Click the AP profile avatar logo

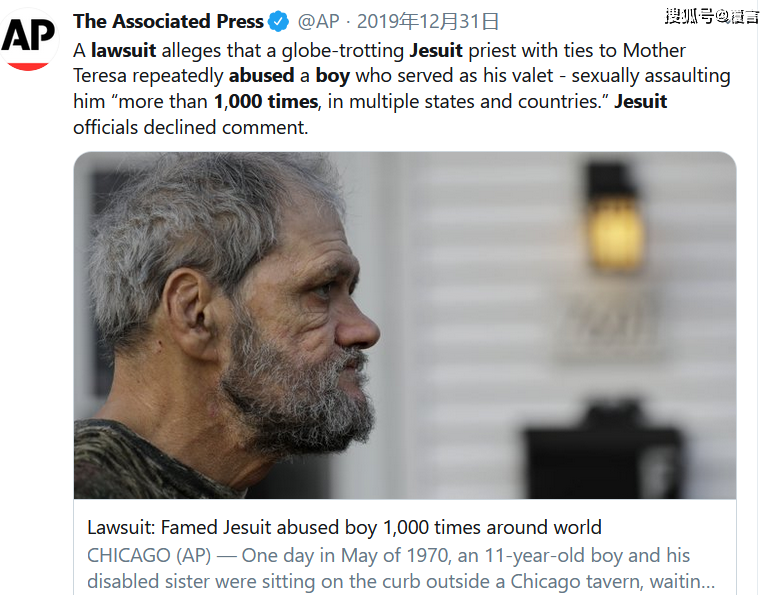(x=28, y=39)
